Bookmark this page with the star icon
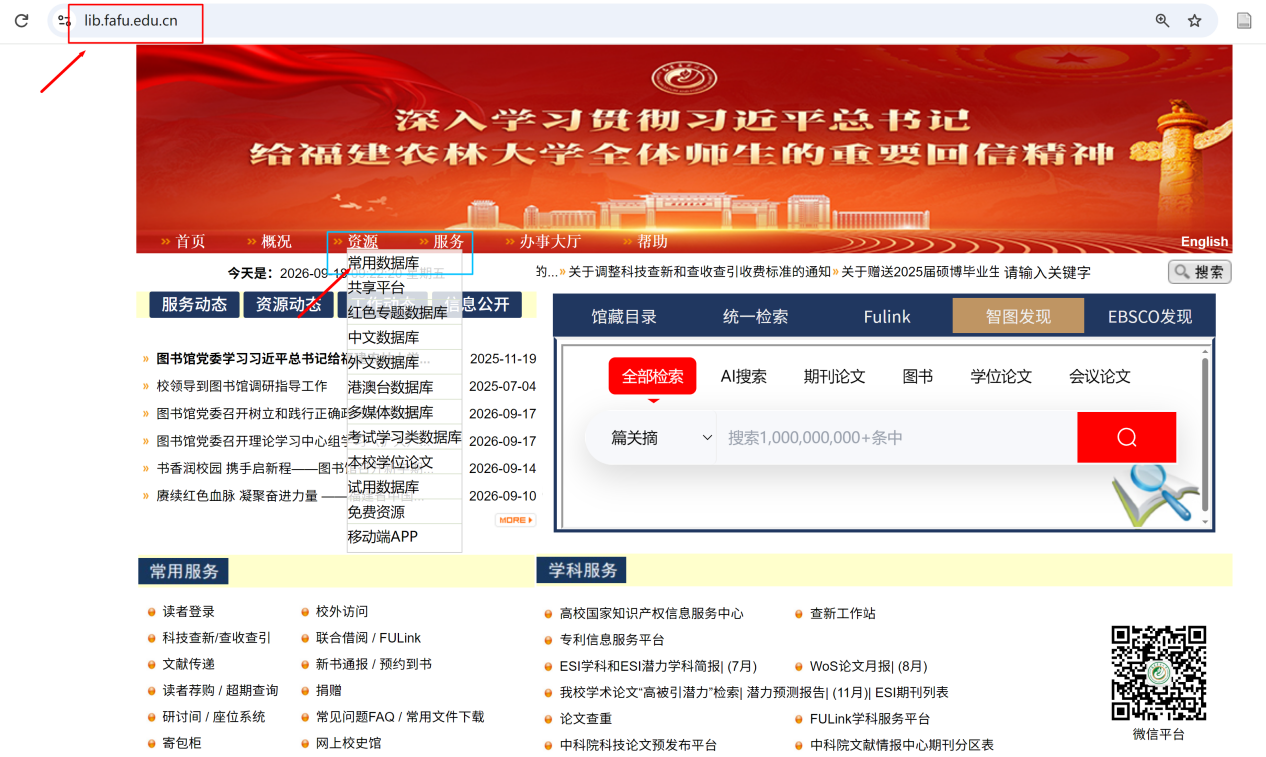This screenshot has width=1266, height=757. click(x=1194, y=20)
